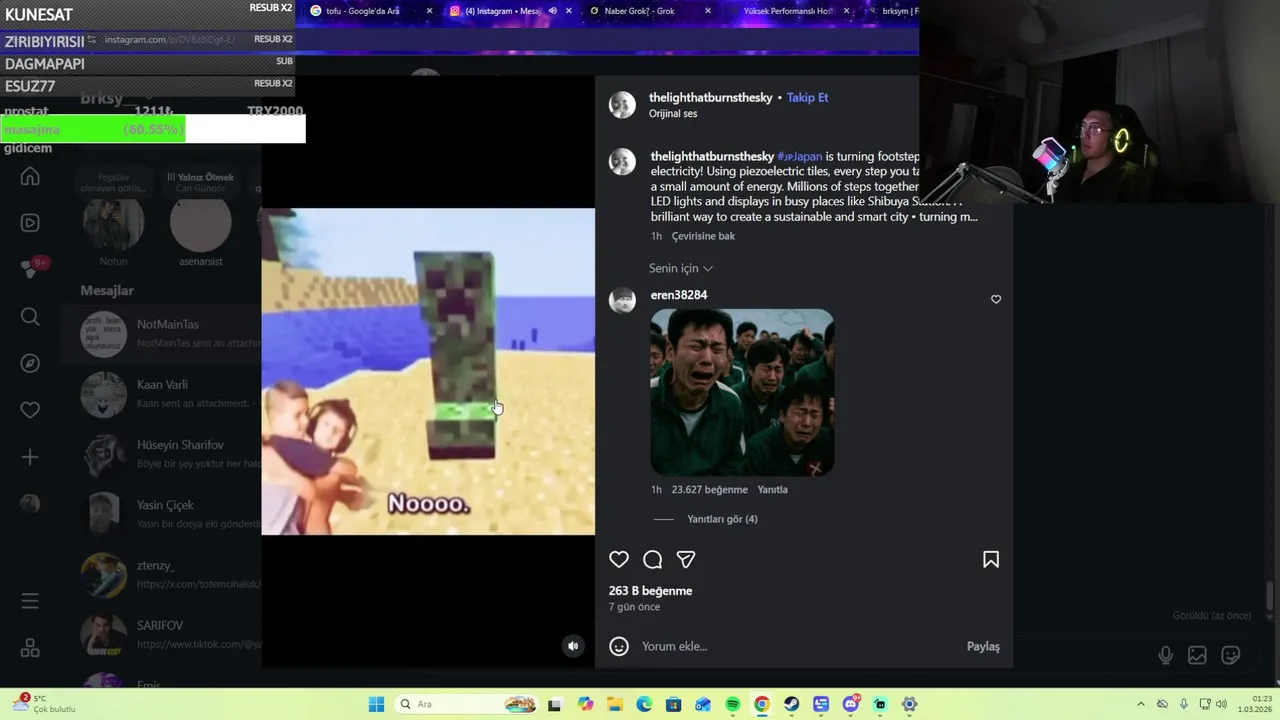This screenshot has height=720, width=1280.
Task: Open the Windows Start menu
Action: (x=376, y=704)
